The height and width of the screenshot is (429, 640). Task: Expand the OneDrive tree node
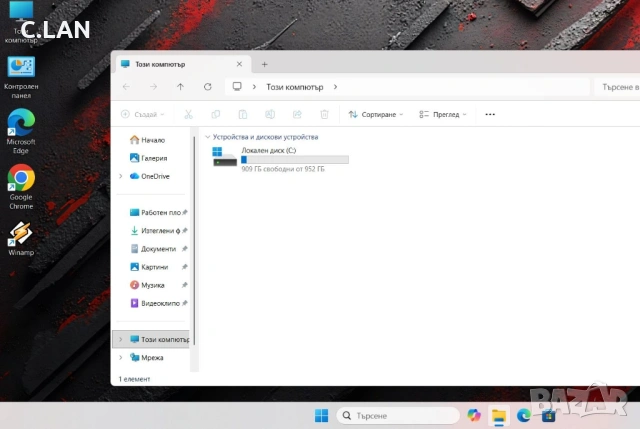tap(121, 176)
